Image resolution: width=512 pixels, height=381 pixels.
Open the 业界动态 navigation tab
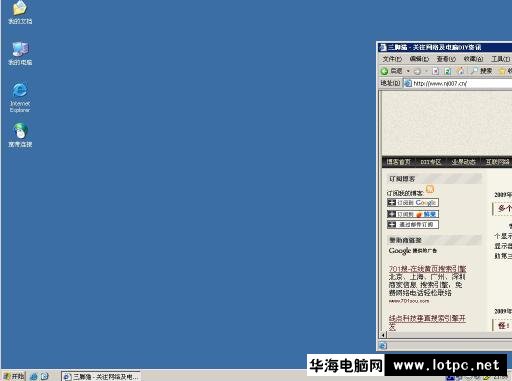coord(463,162)
